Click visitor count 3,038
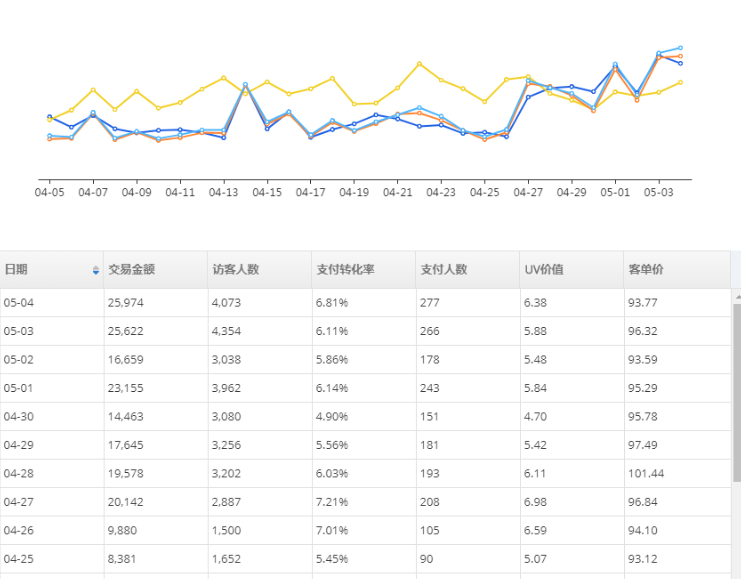 click(226, 360)
